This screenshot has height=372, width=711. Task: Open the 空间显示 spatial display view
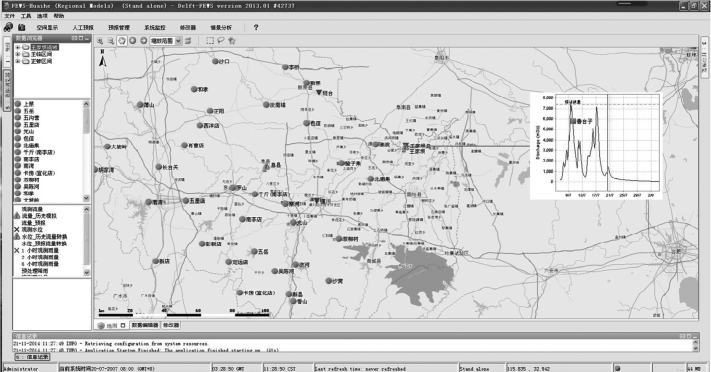47,28
